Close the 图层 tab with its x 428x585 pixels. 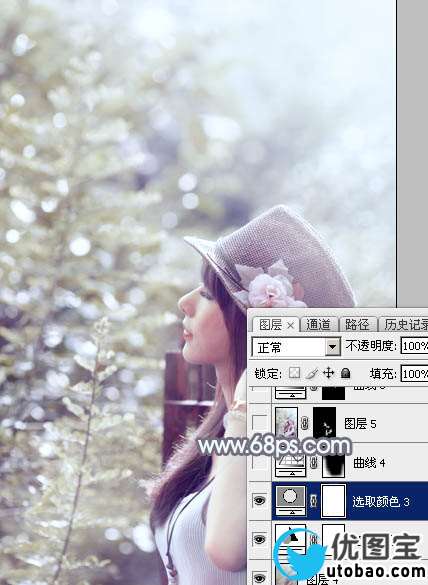pyautogui.click(x=290, y=326)
